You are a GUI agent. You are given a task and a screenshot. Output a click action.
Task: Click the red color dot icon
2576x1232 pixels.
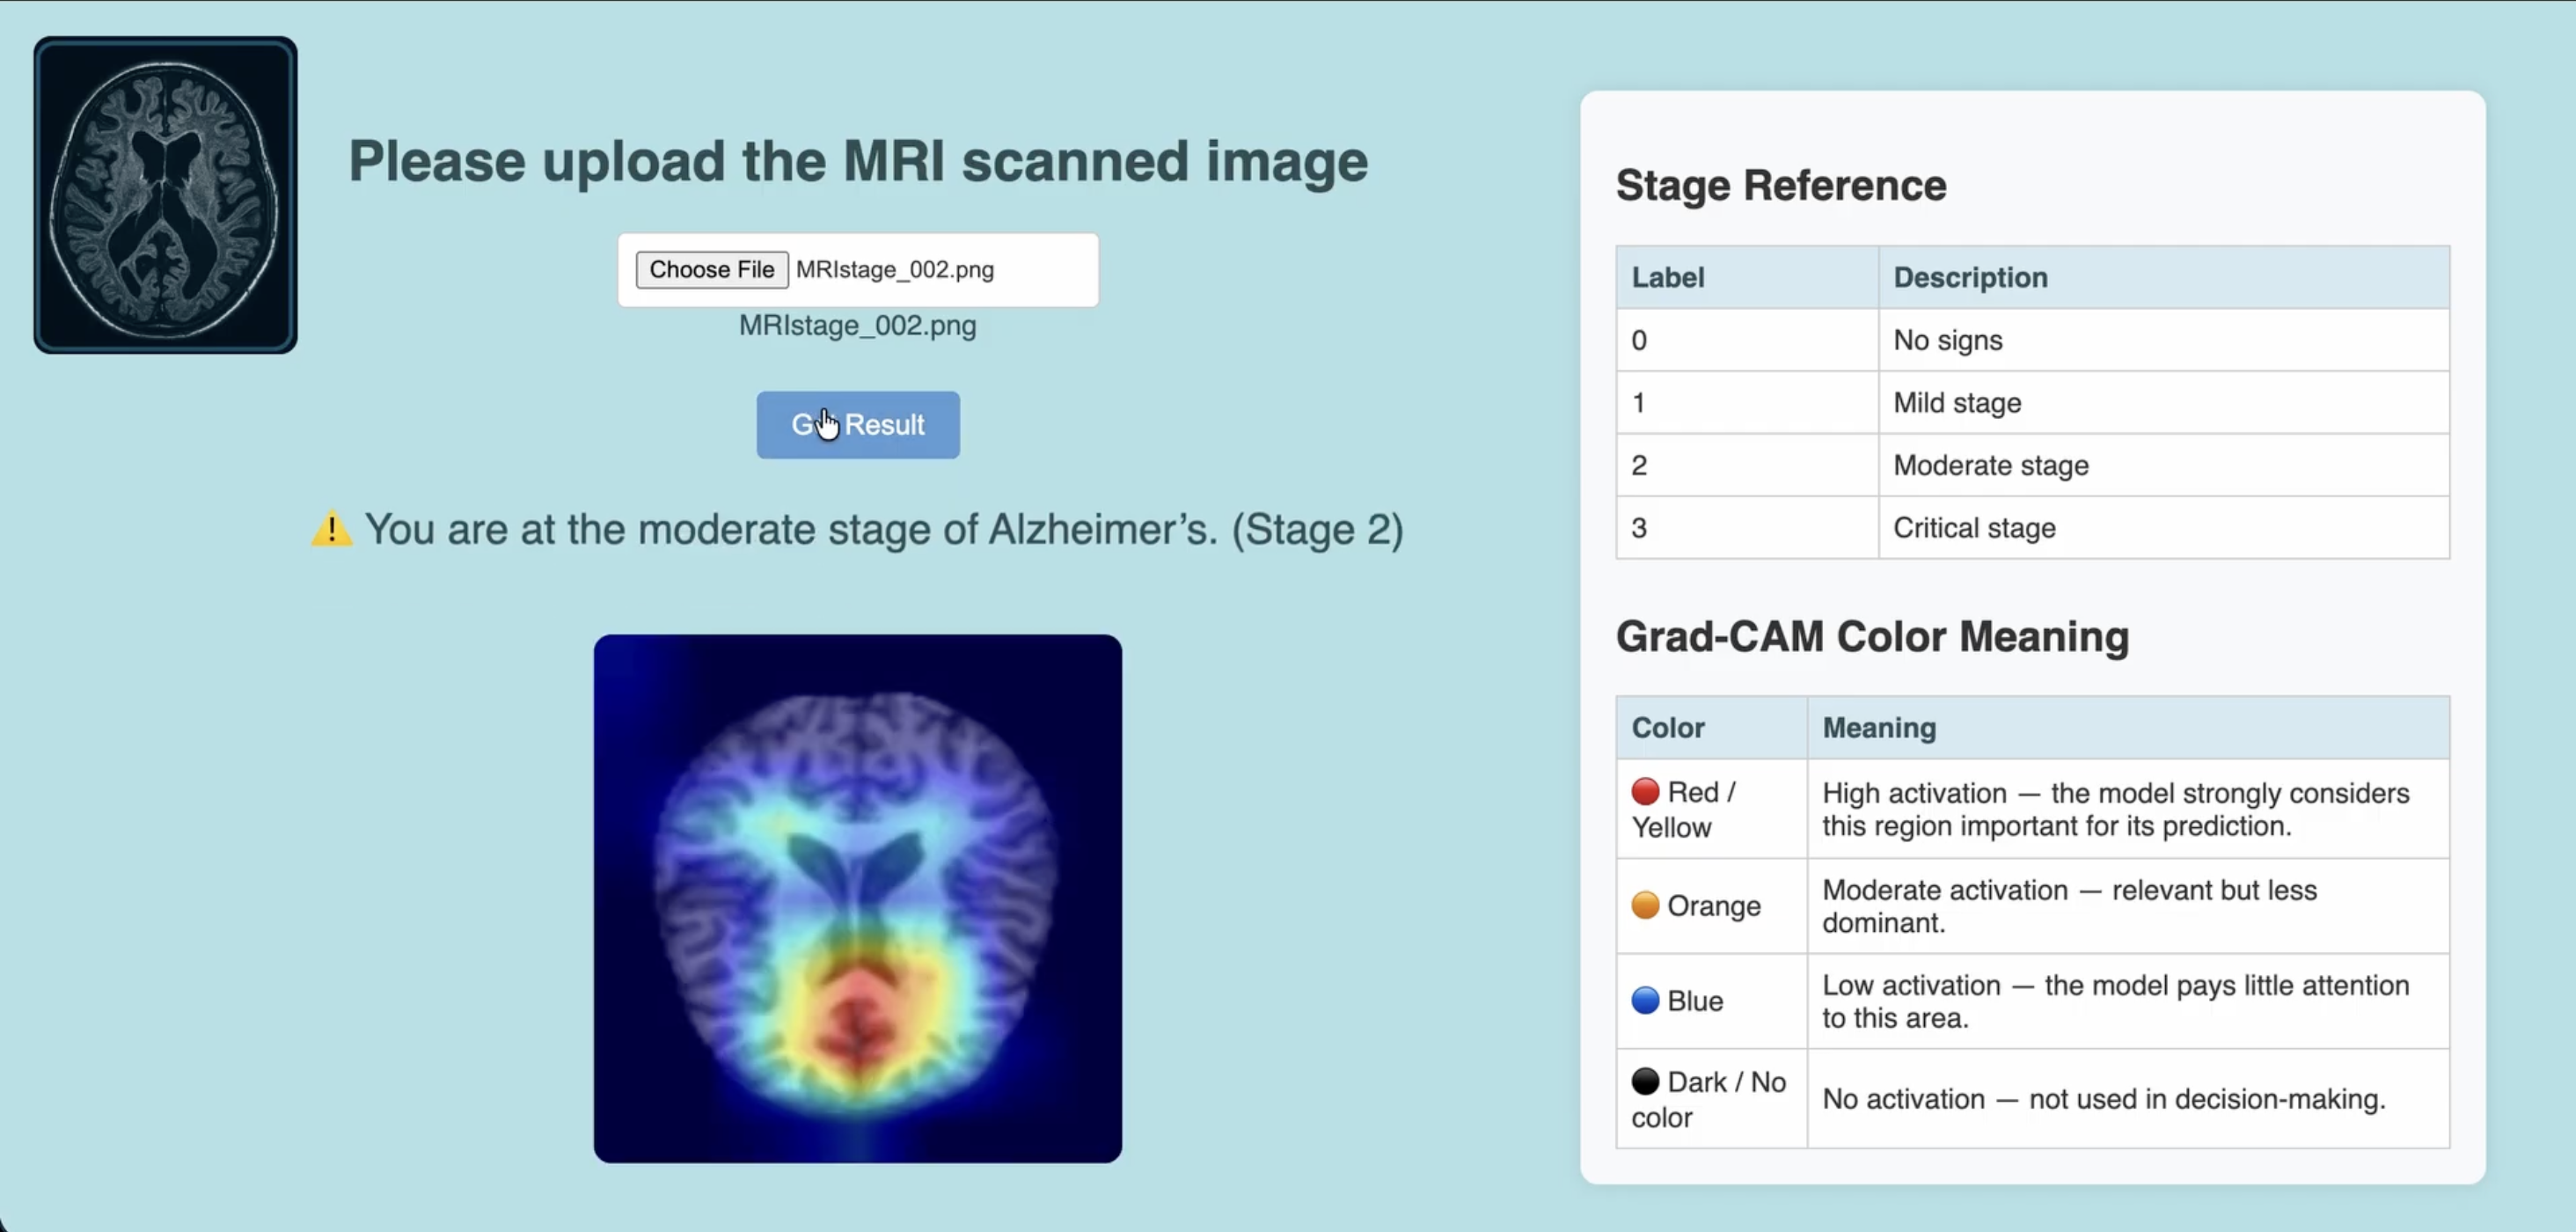(x=1645, y=791)
